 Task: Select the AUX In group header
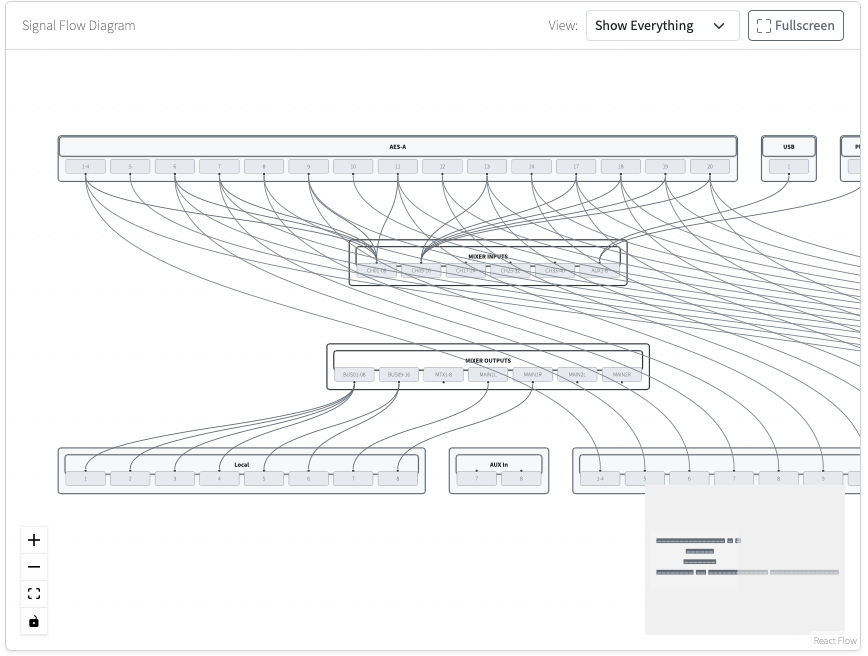[499, 464]
